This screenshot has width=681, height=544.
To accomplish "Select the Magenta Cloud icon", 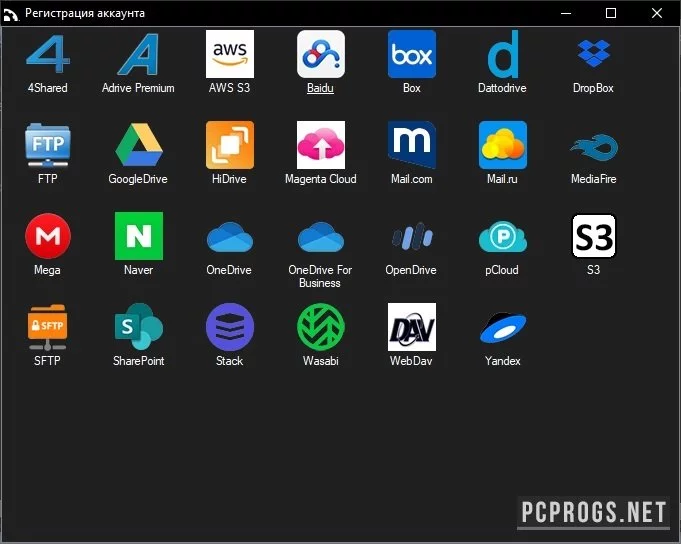I will 321,145.
